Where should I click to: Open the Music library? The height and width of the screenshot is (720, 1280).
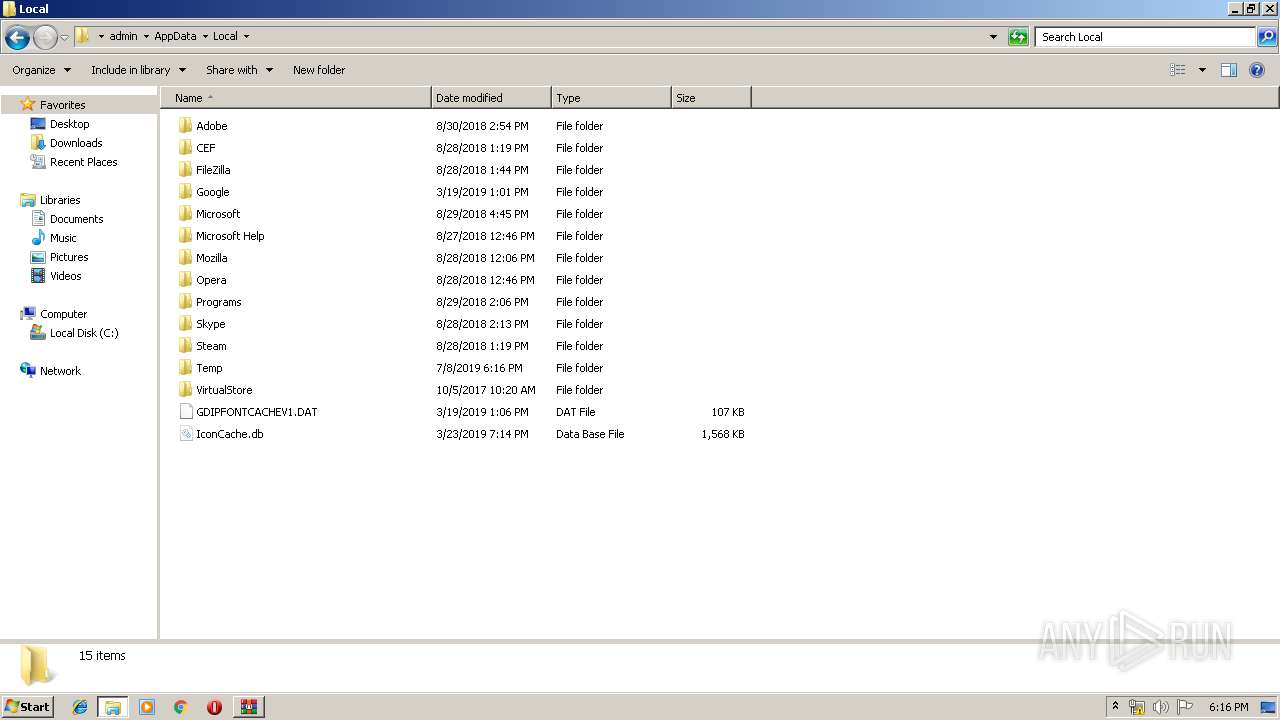point(63,238)
